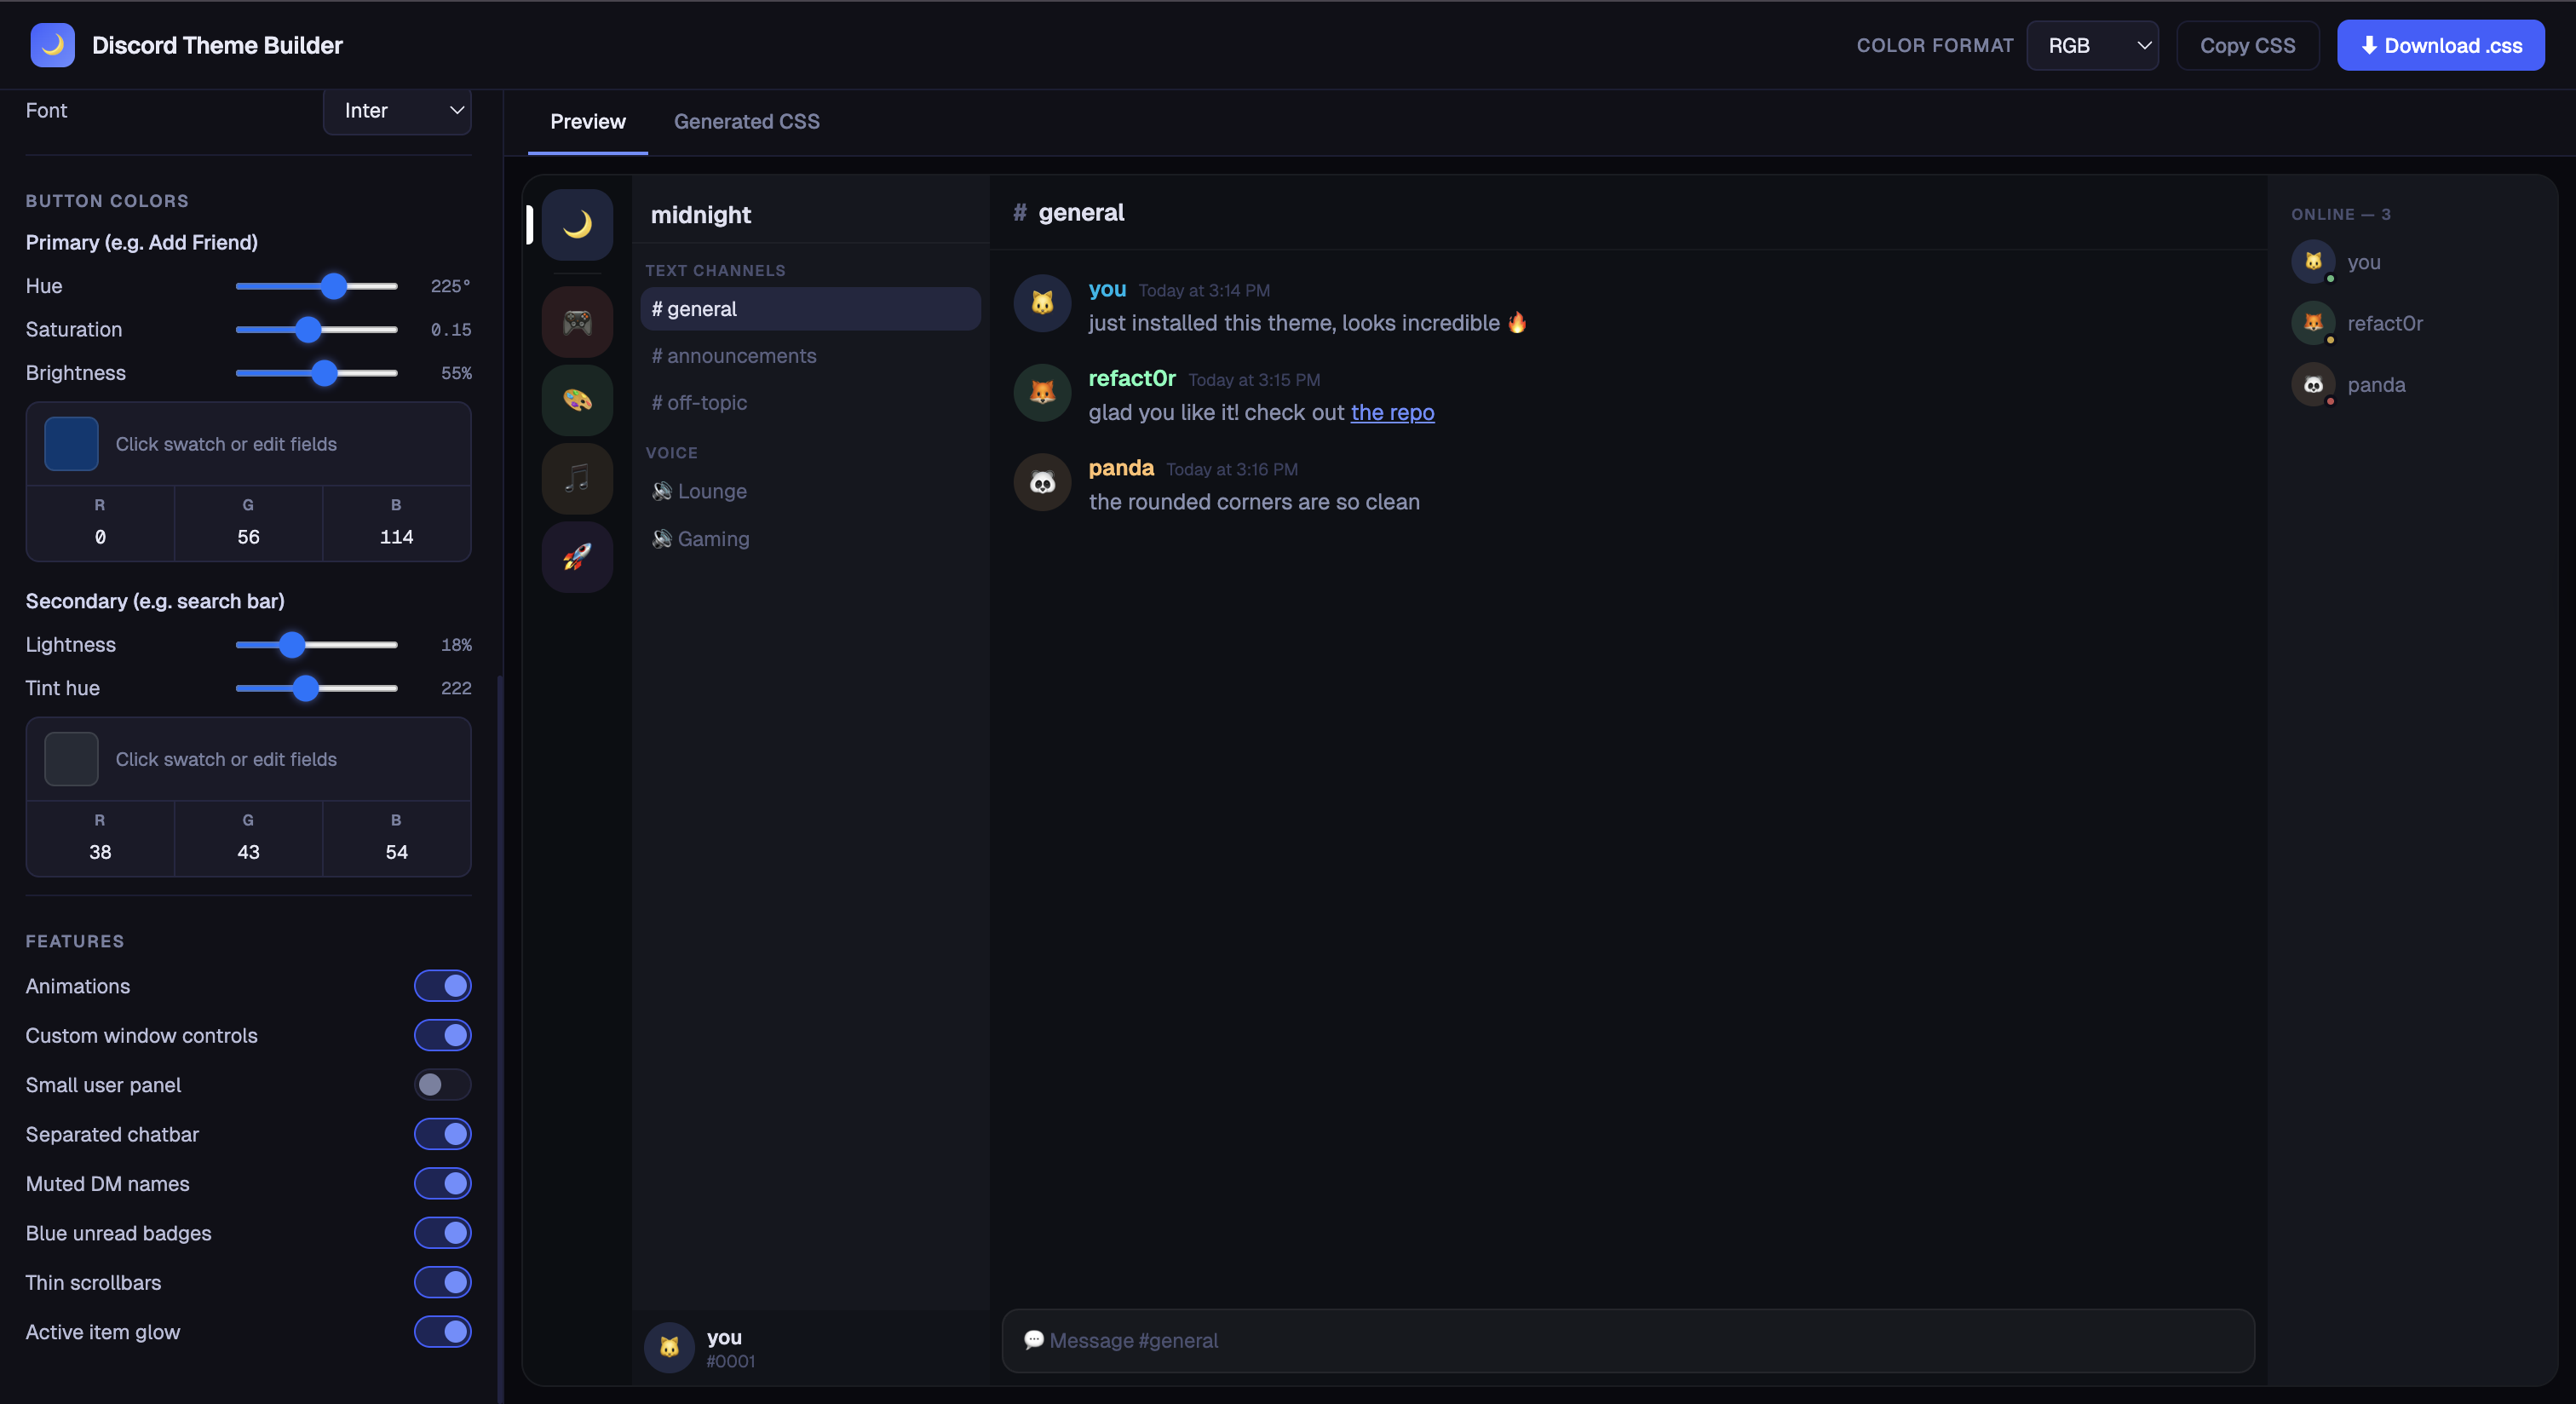Screen dimensions: 2576x1404
Task: Click the cat avatar in the user panel
Action: pyautogui.click(x=669, y=1347)
